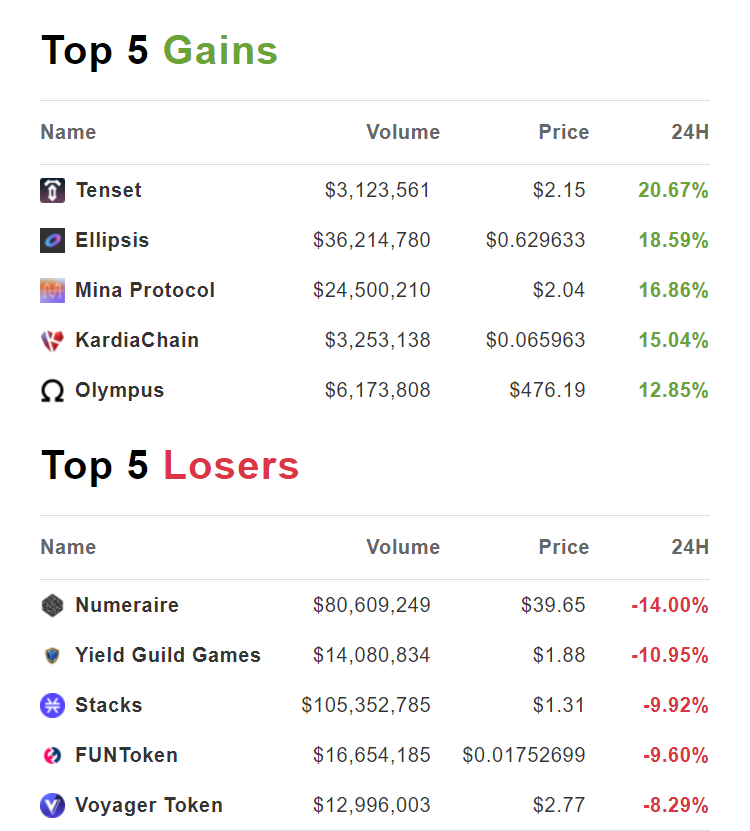Open the Mina Protocol link
The image size is (750, 831).
145,290
